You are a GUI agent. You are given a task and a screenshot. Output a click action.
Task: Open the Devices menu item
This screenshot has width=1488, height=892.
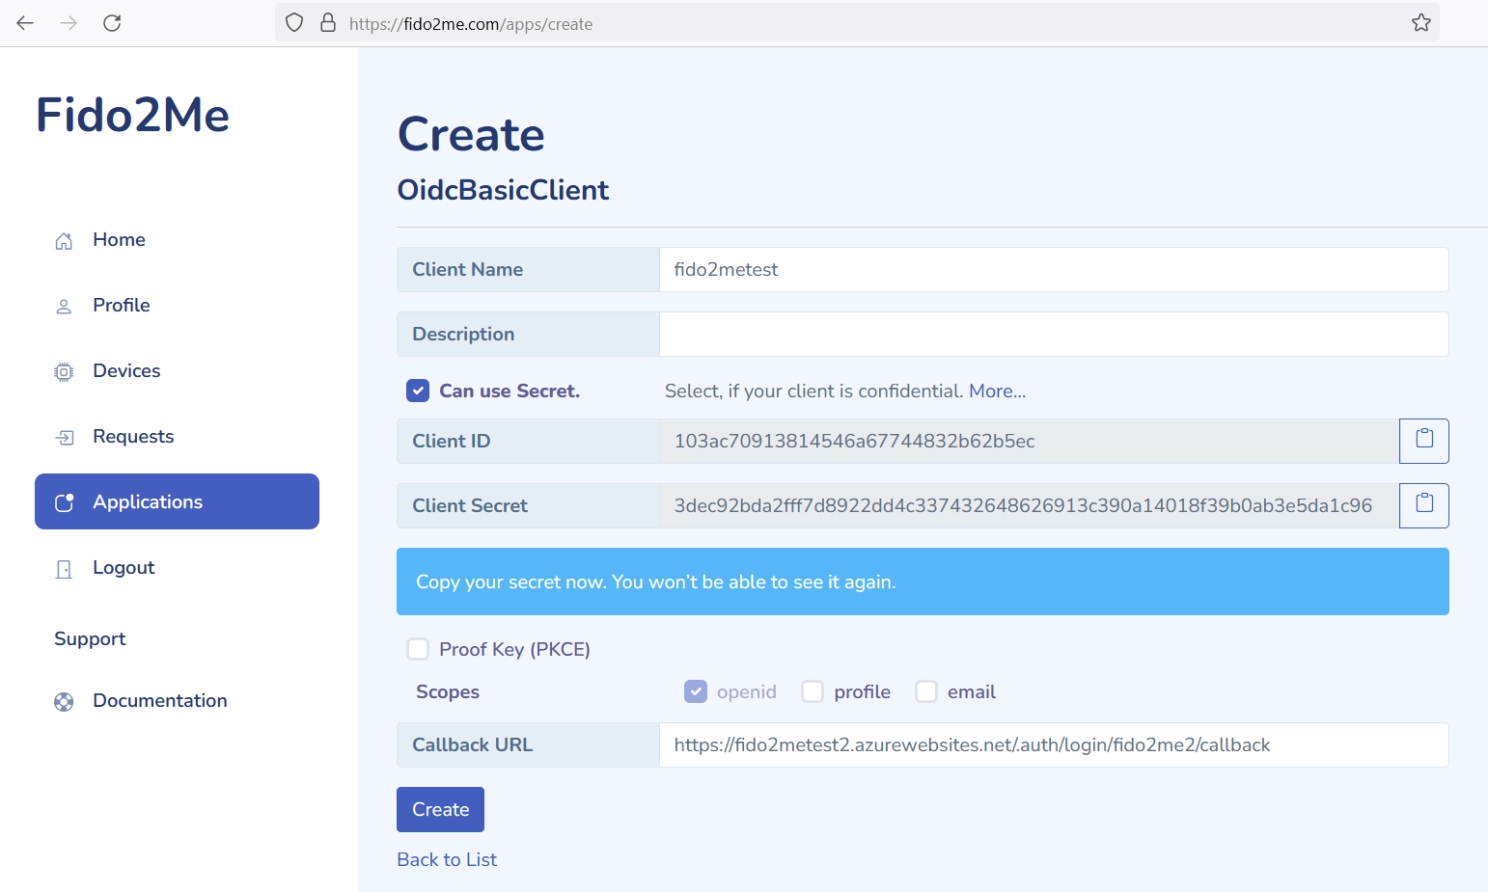pyautogui.click(x=126, y=371)
